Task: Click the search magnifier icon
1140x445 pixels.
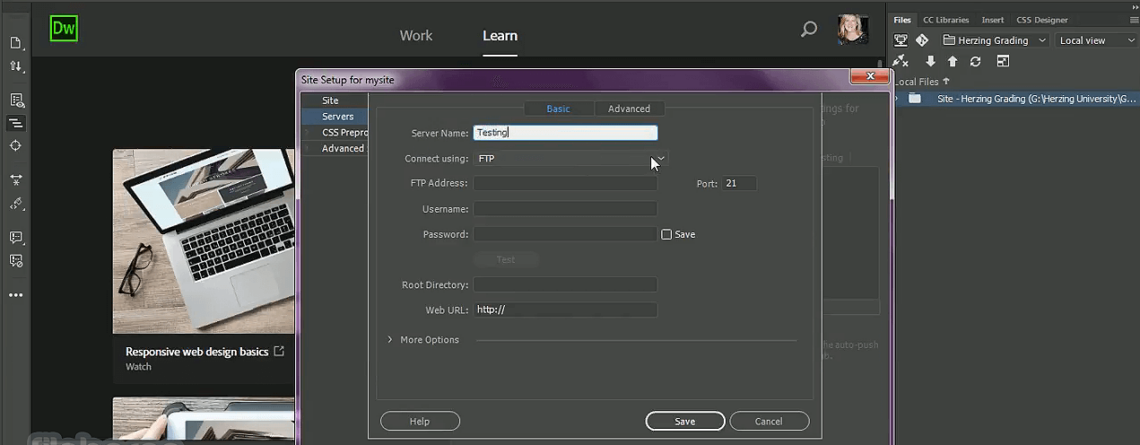Action: tap(809, 30)
